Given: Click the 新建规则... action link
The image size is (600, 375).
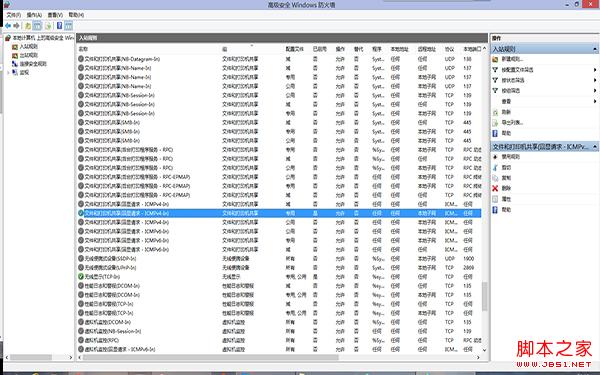Looking at the screenshot, I should click(512, 59).
